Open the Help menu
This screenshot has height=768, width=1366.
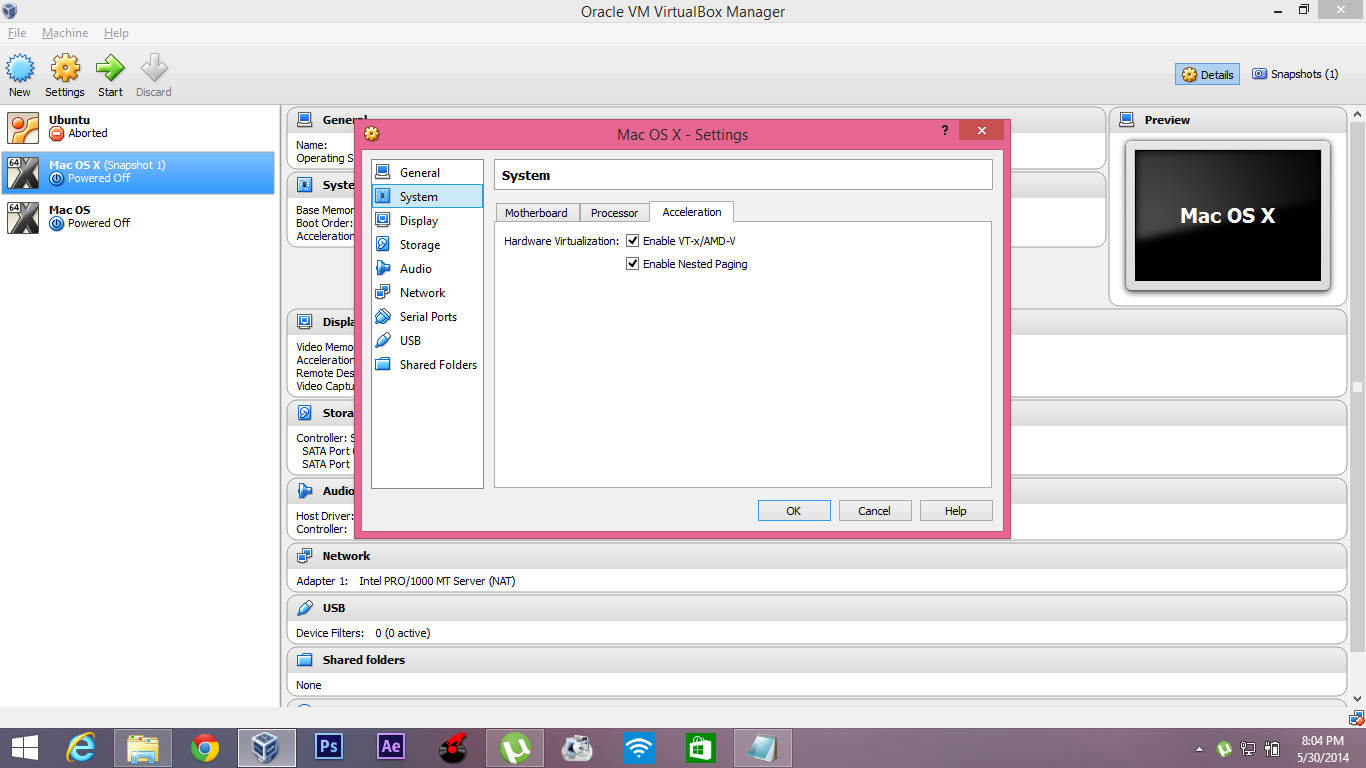tap(116, 33)
